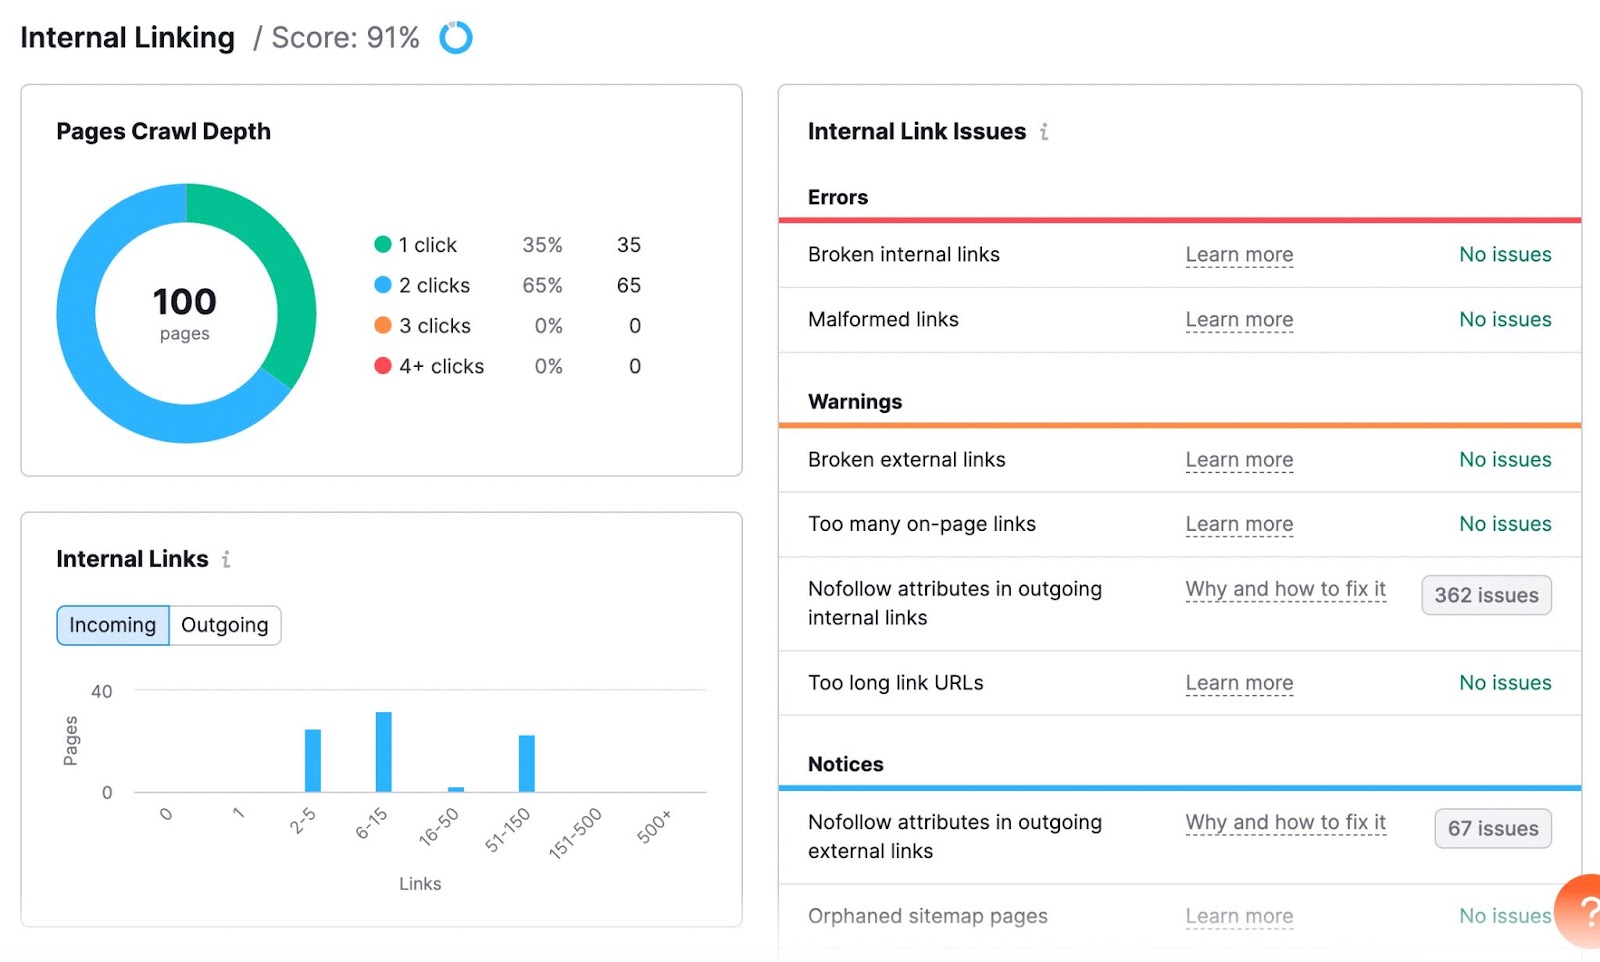
Task: Click Why and how to fix it for internal nofollow
Action: 1285,590
